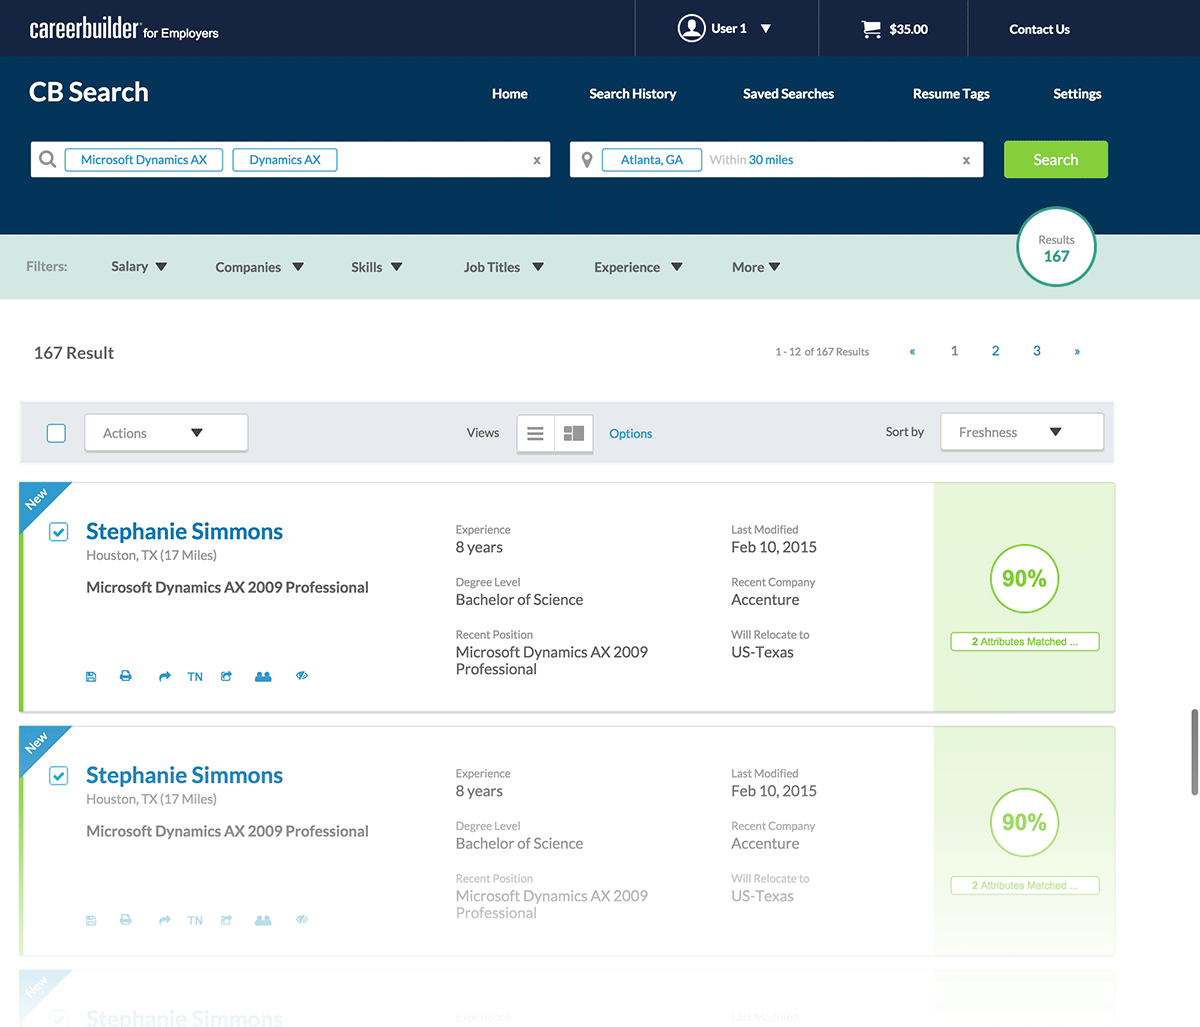This screenshot has height=1027, width=1200.
Task: Click the User 1 avatar icon
Action: pyautogui.click(x=691, y=28)
